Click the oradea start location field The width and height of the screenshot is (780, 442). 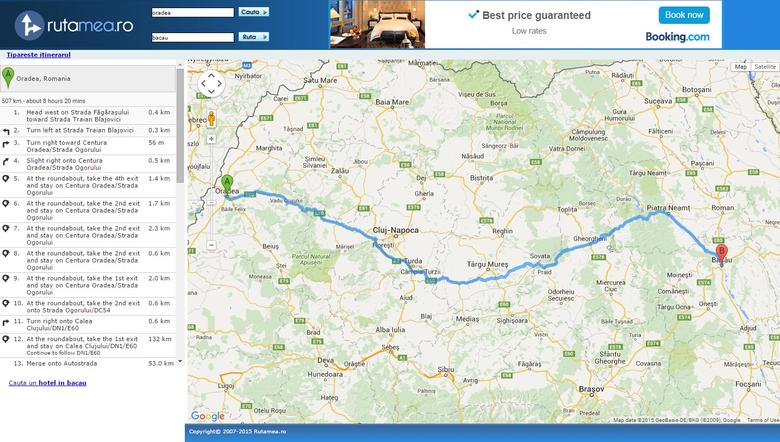(x=193, y=12)
